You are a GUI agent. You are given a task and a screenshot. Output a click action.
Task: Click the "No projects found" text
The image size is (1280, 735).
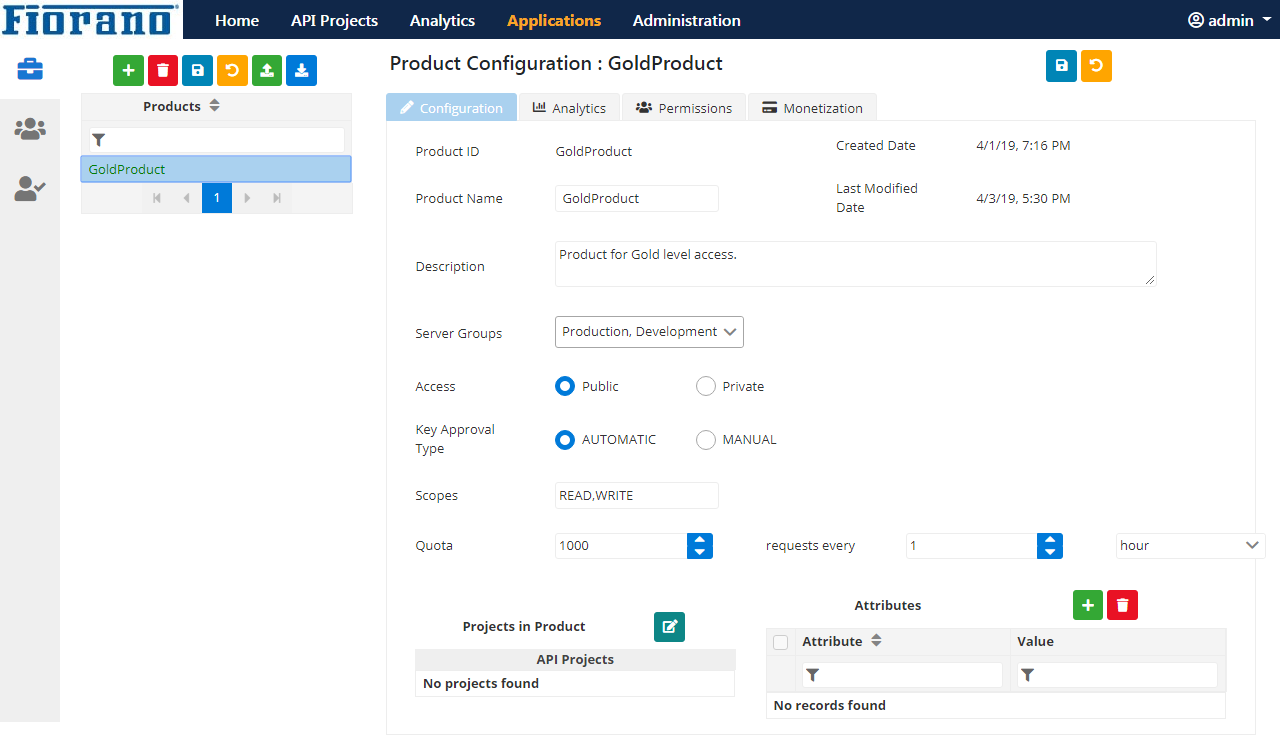click(481, 683)
